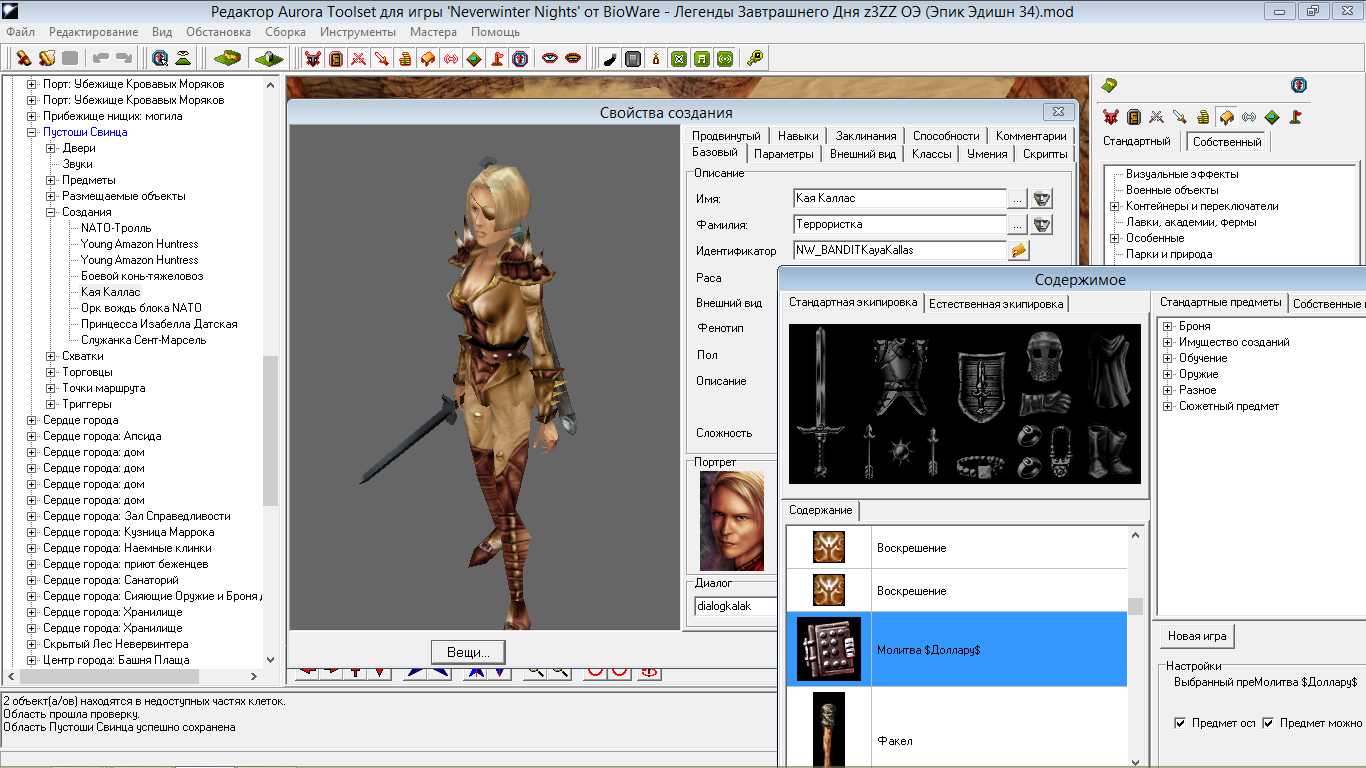Select the crossed-swords encounter icon in top toolbar
Viewport: 1366px width, 768px height.
(358, 59)
